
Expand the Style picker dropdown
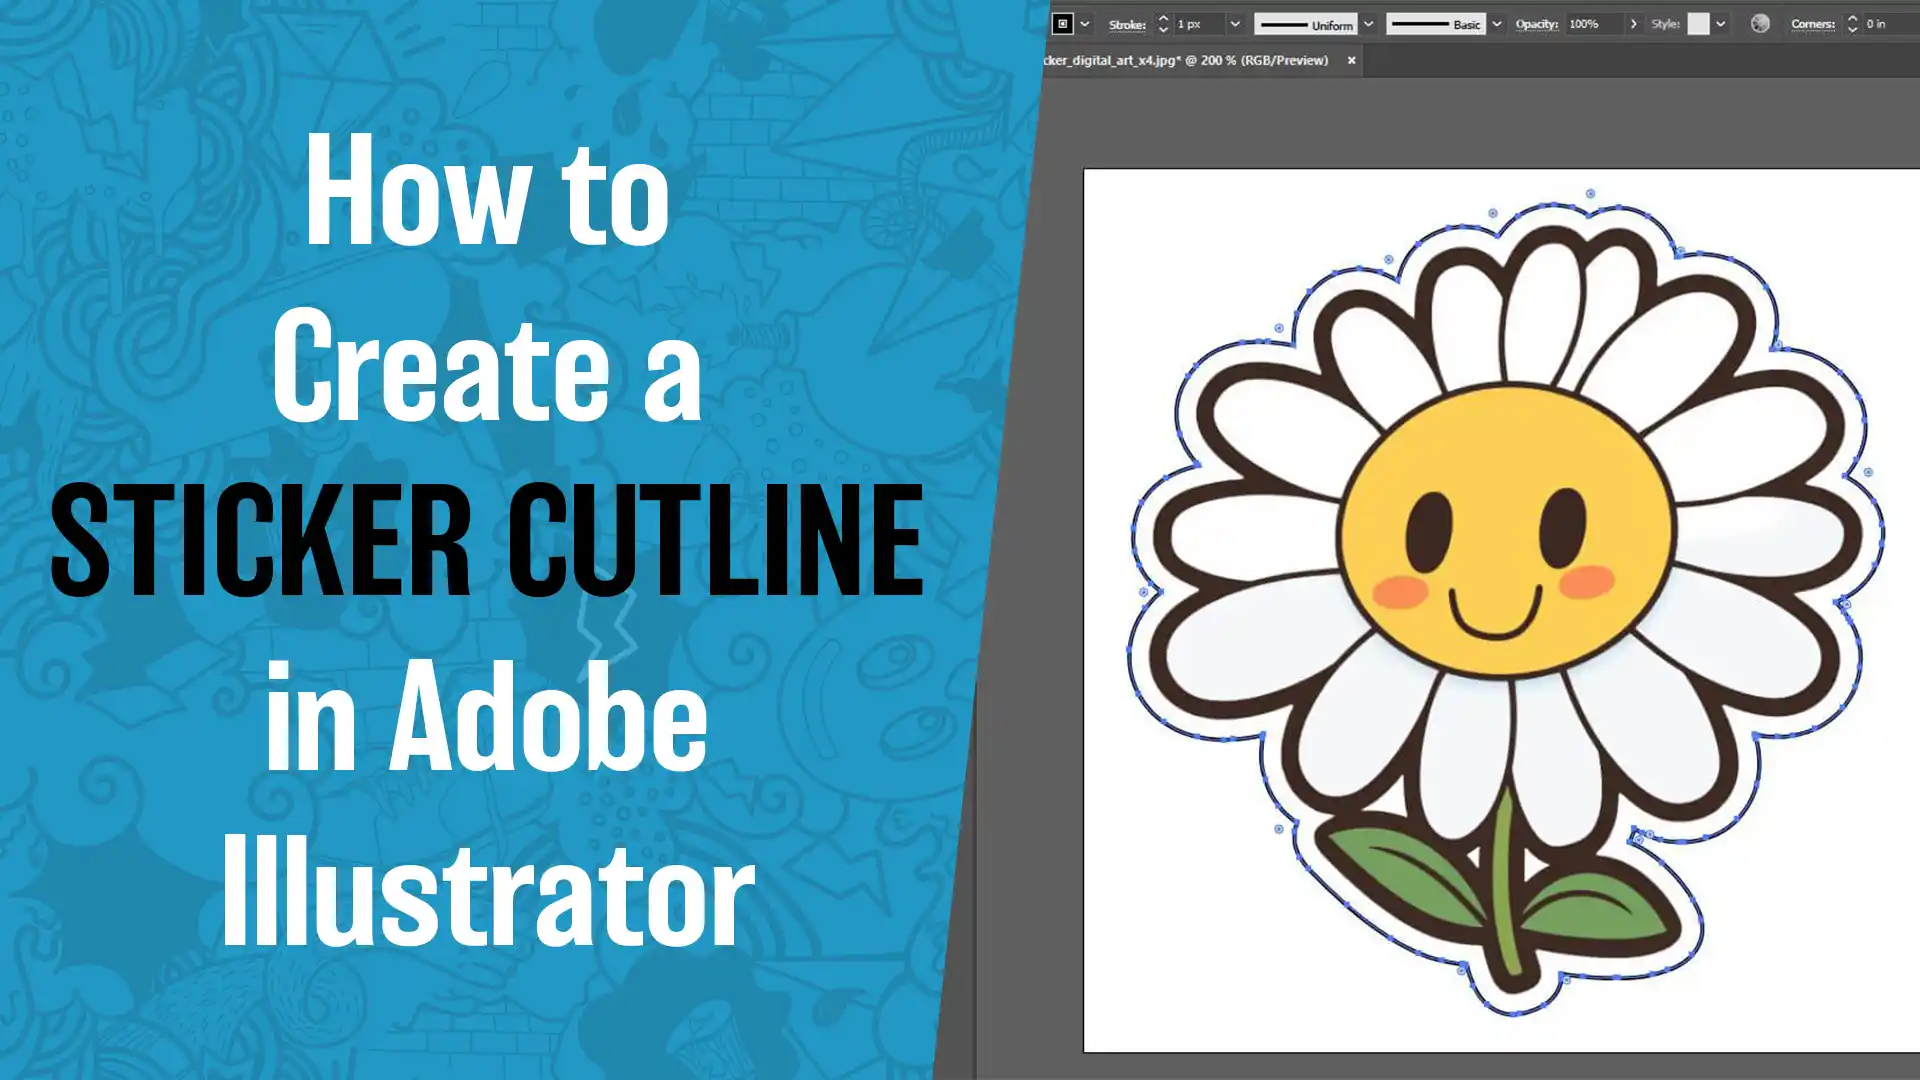[x=1721, y=24]
